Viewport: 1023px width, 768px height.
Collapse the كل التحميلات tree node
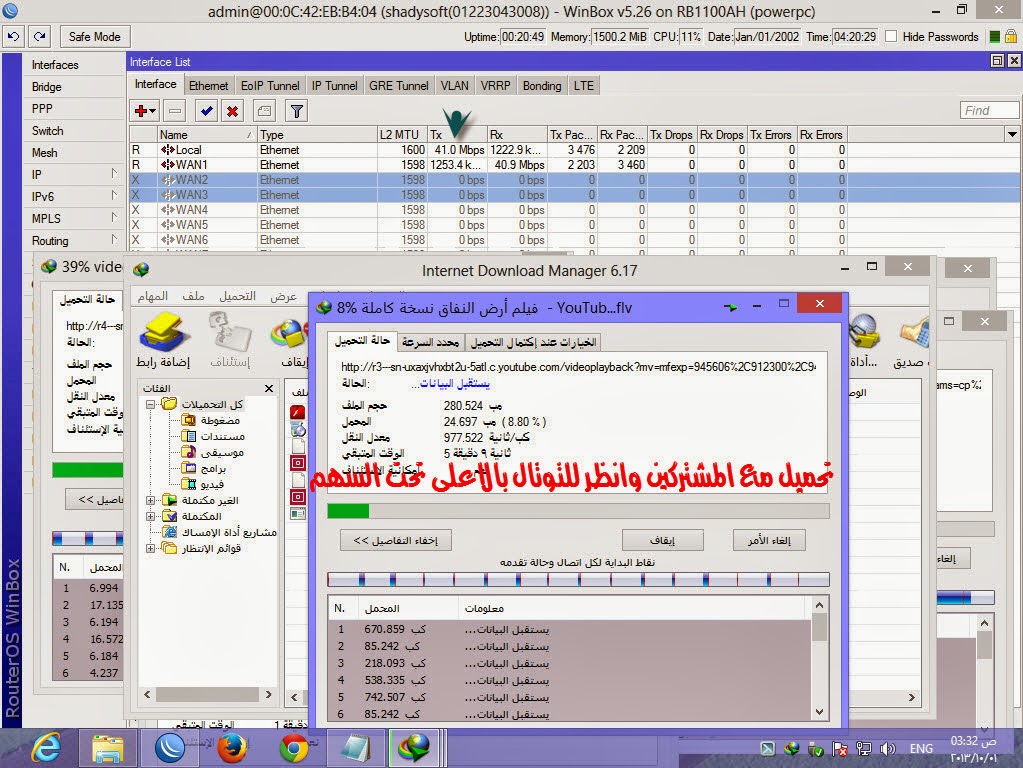point(150,405)
